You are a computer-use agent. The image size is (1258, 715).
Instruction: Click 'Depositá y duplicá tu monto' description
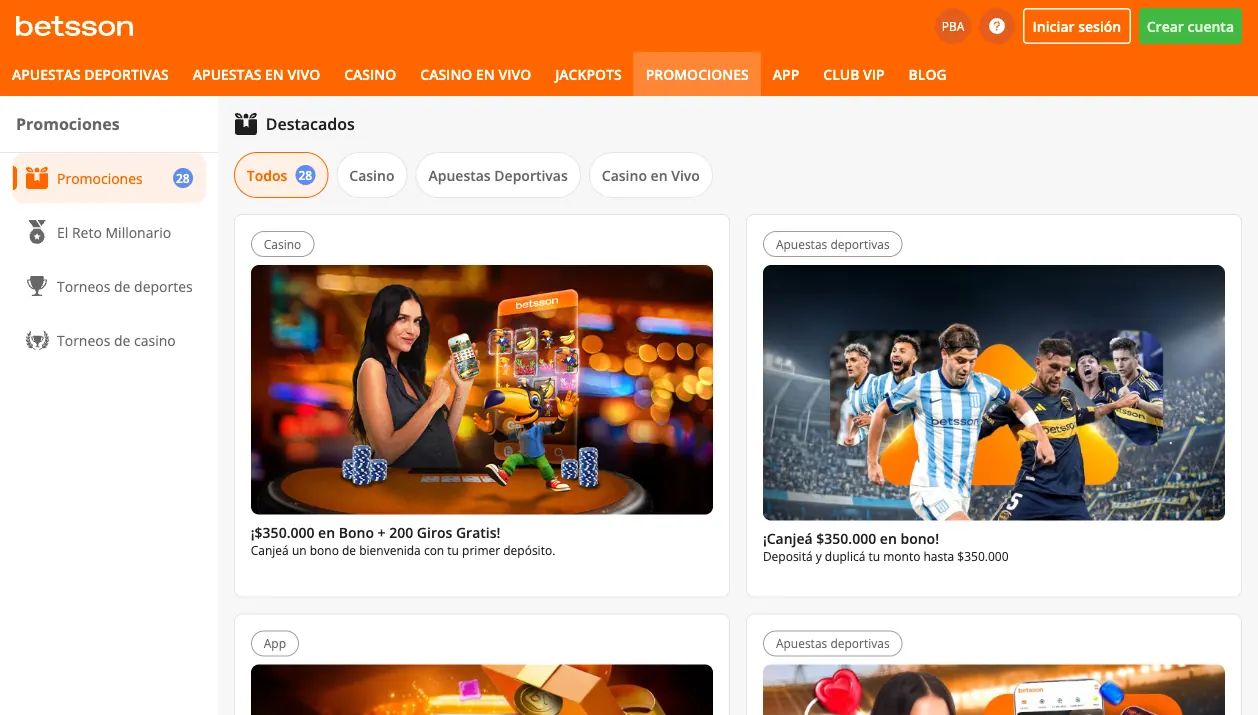coord(885,556)
